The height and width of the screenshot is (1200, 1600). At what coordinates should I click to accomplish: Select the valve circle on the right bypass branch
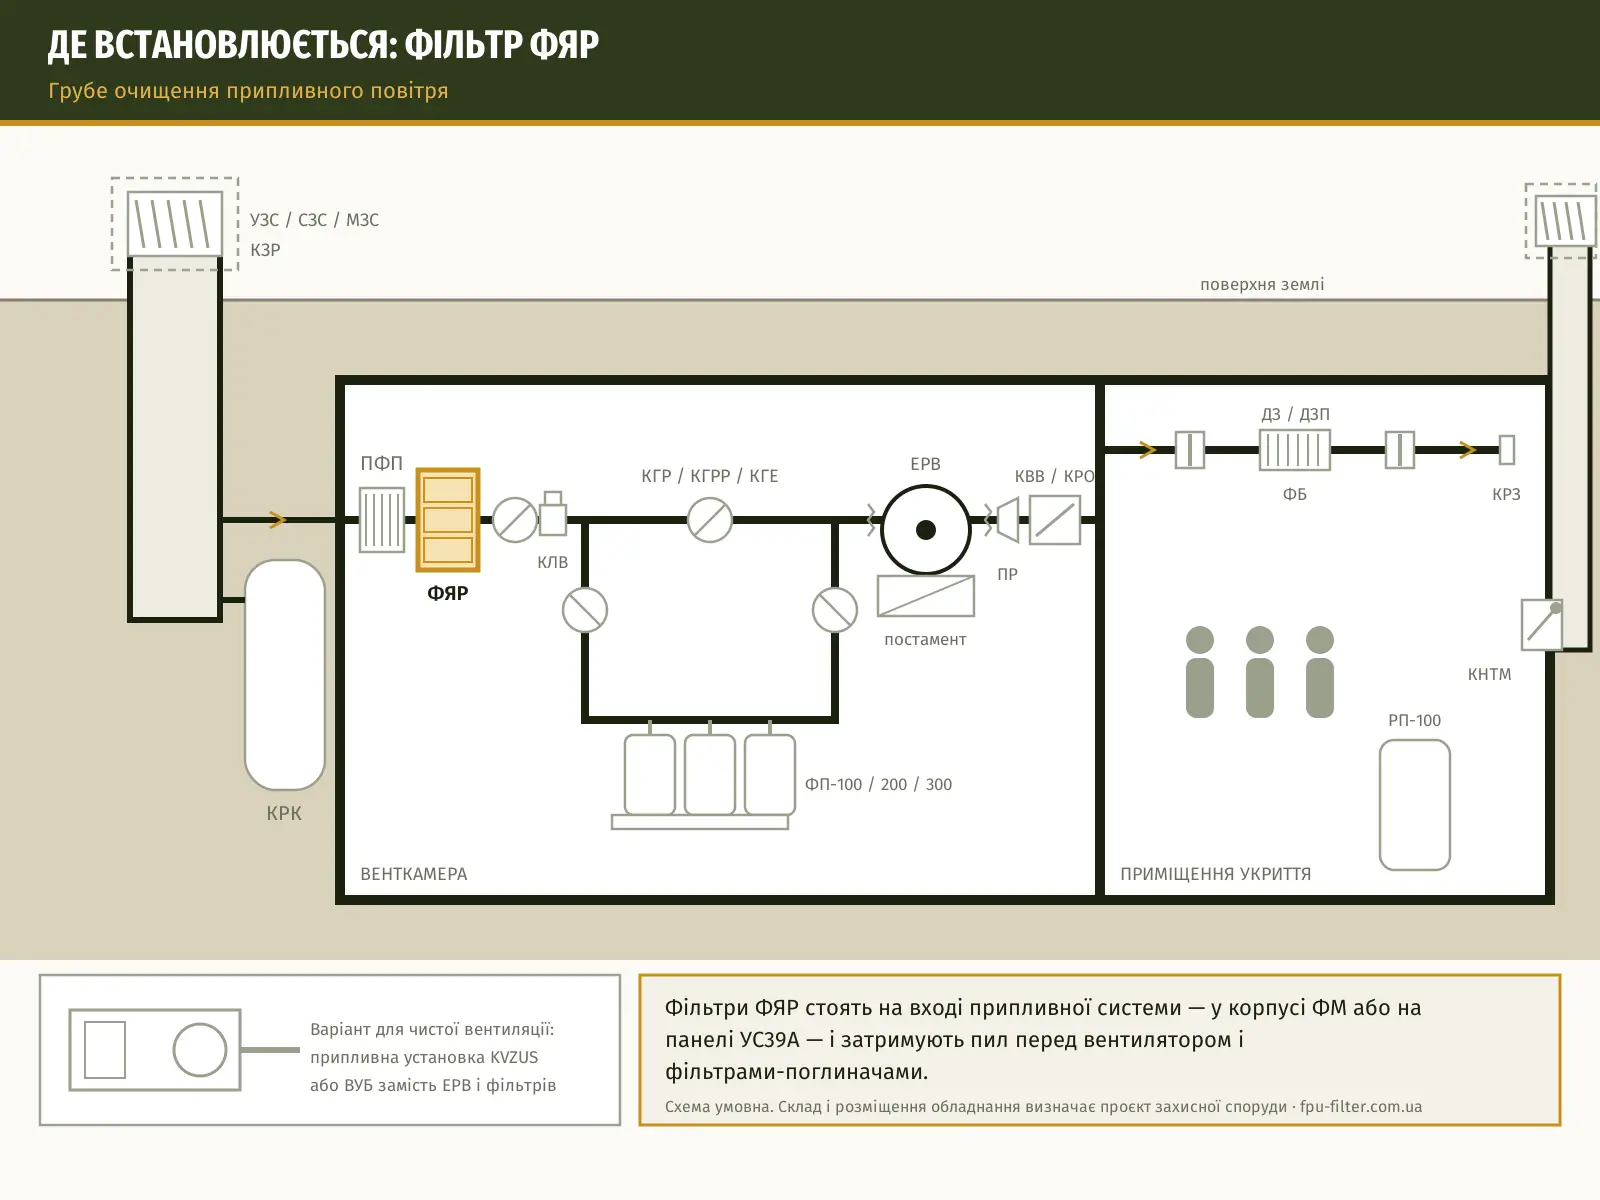point(835,610)
